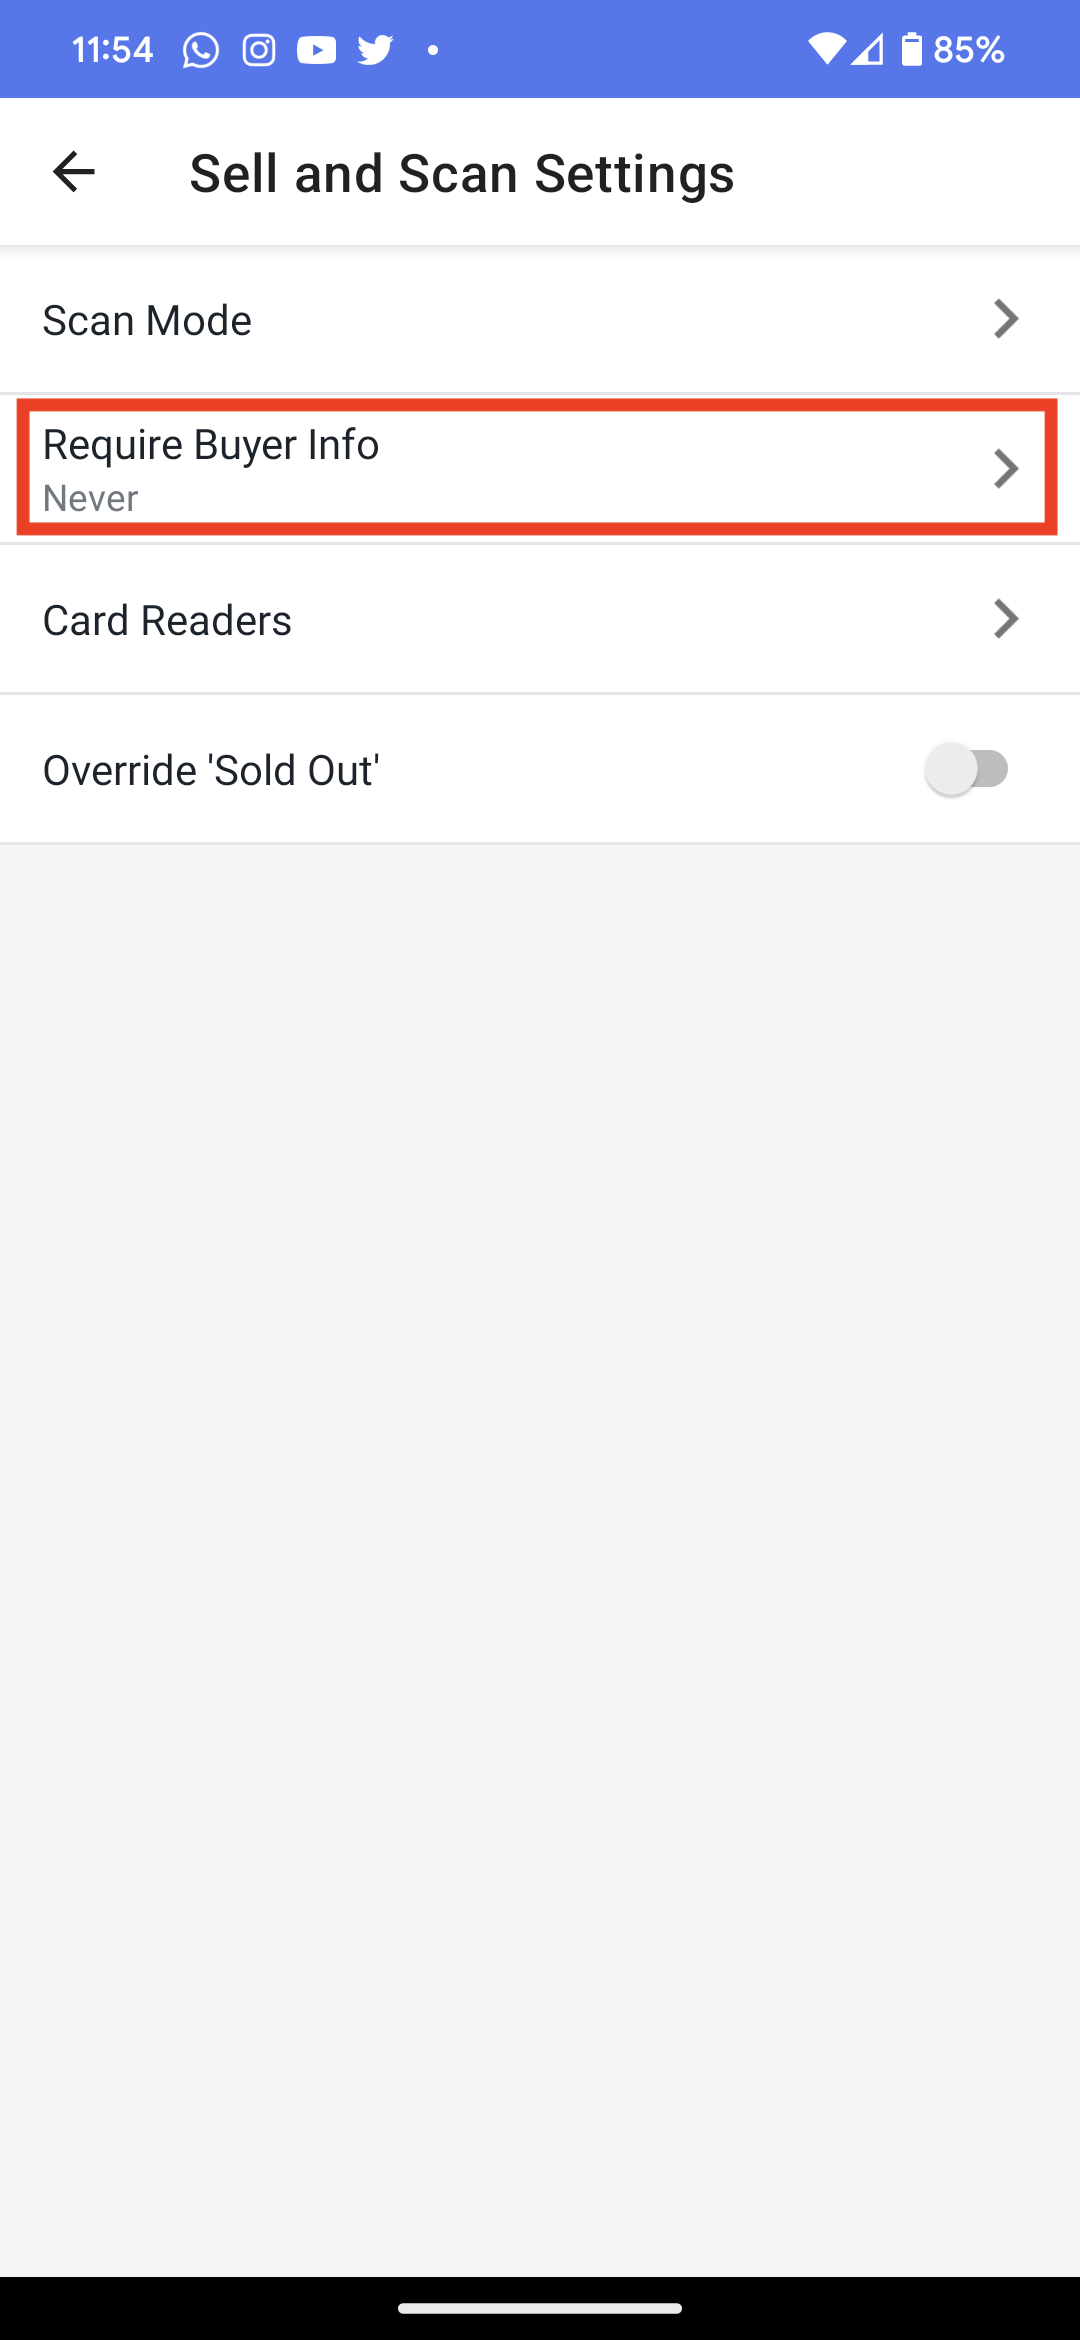
Task: Tap the Wi-Fi signal icon
Action: pyautogui.click(x=826, y=49)
